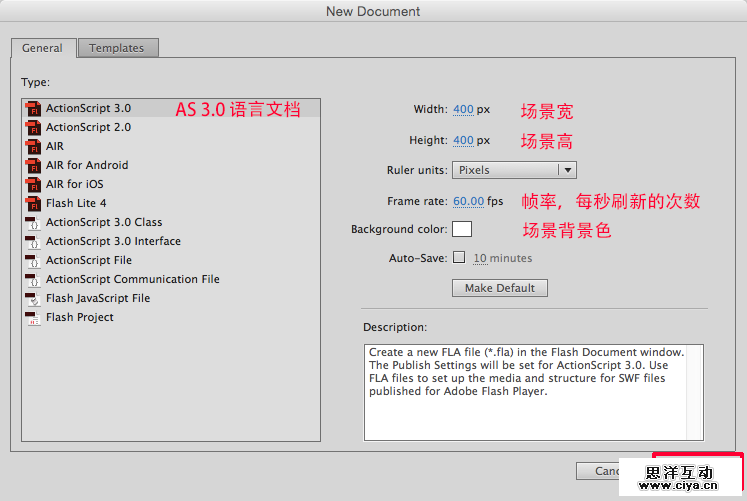Open the Ruler units dropdown
747x501 pixels.
point(514,170)
